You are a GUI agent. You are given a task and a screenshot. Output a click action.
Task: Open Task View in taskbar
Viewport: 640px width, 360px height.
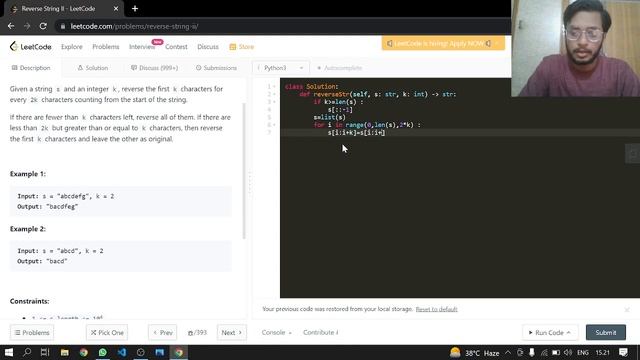45,352
